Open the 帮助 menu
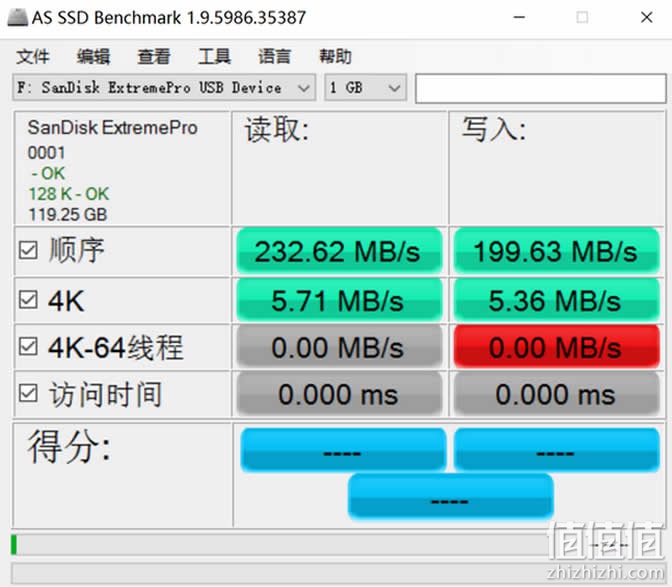Image resolution: width=672 pixels, height=587 pixels. point(336,57)
